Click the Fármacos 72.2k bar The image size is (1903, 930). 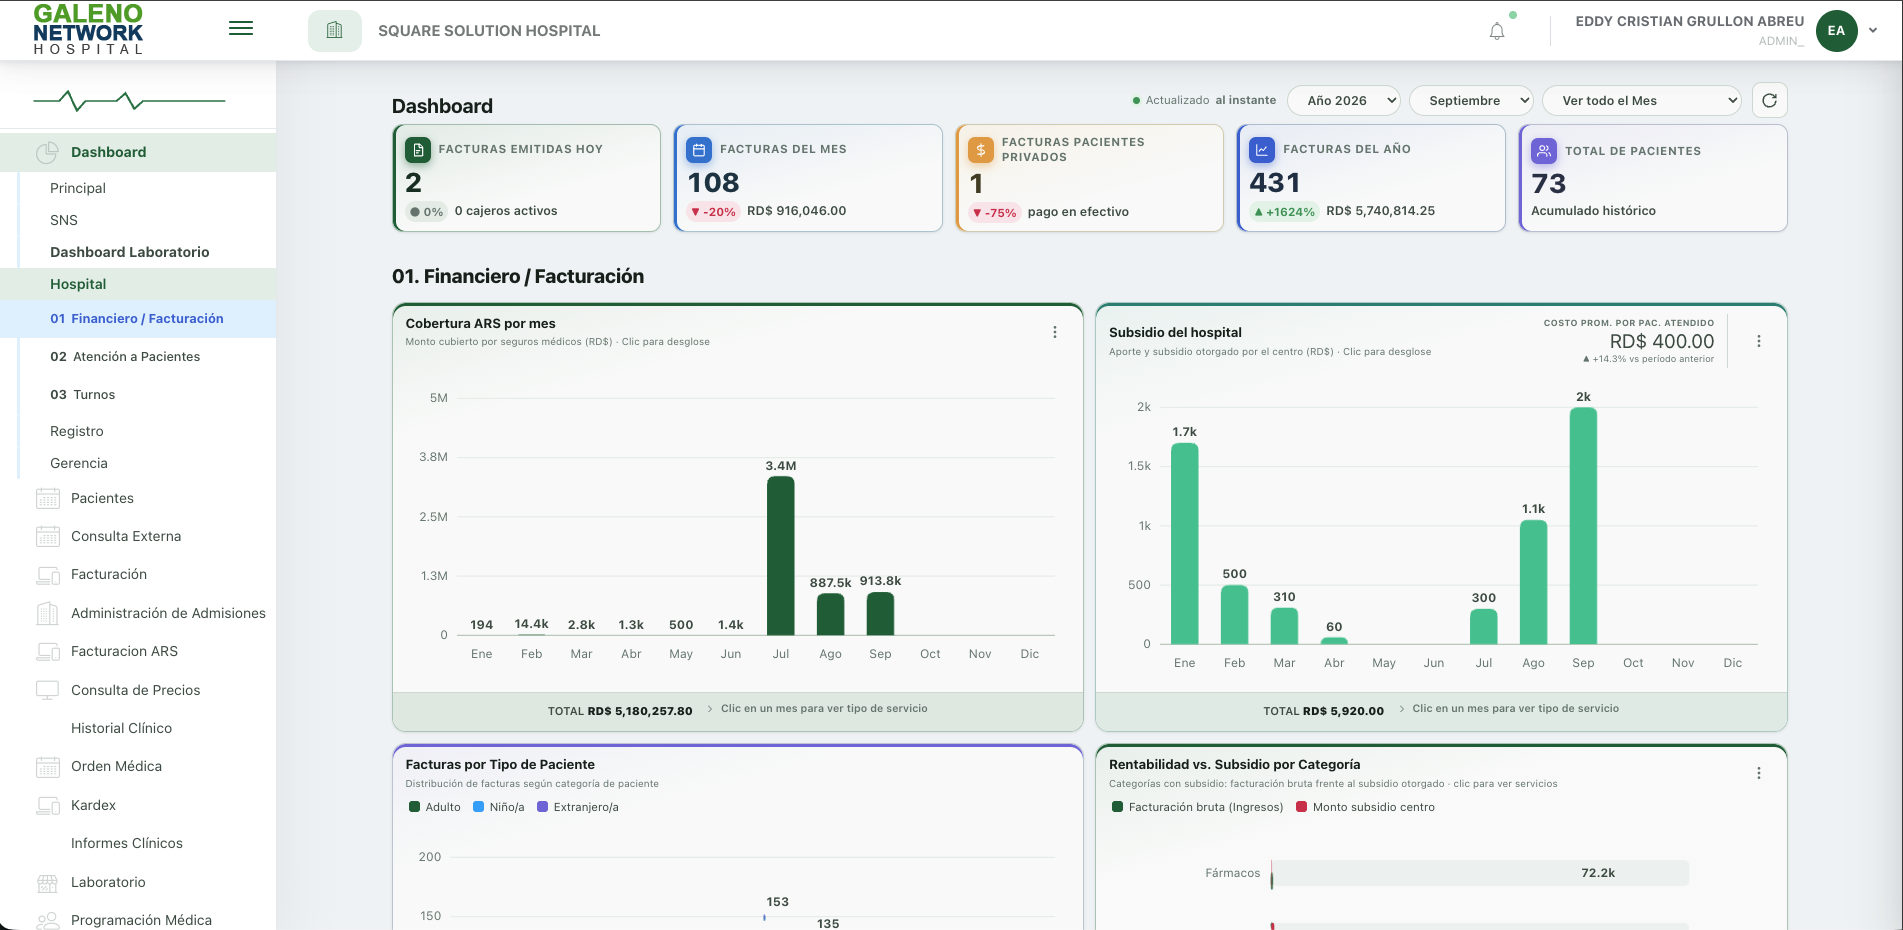tap(1480, 873)
